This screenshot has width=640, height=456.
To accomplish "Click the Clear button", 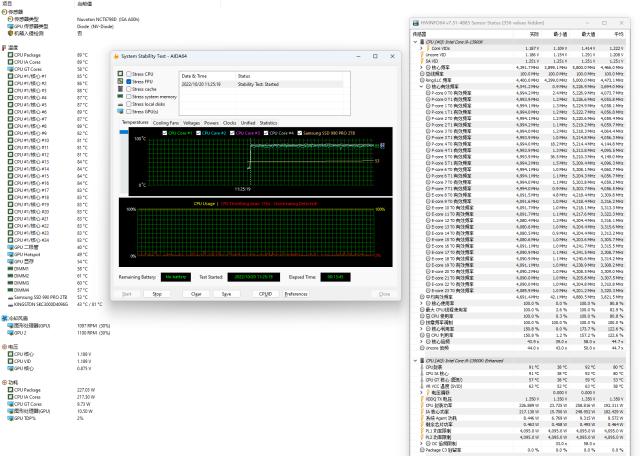I will click(x=196, y=294).
